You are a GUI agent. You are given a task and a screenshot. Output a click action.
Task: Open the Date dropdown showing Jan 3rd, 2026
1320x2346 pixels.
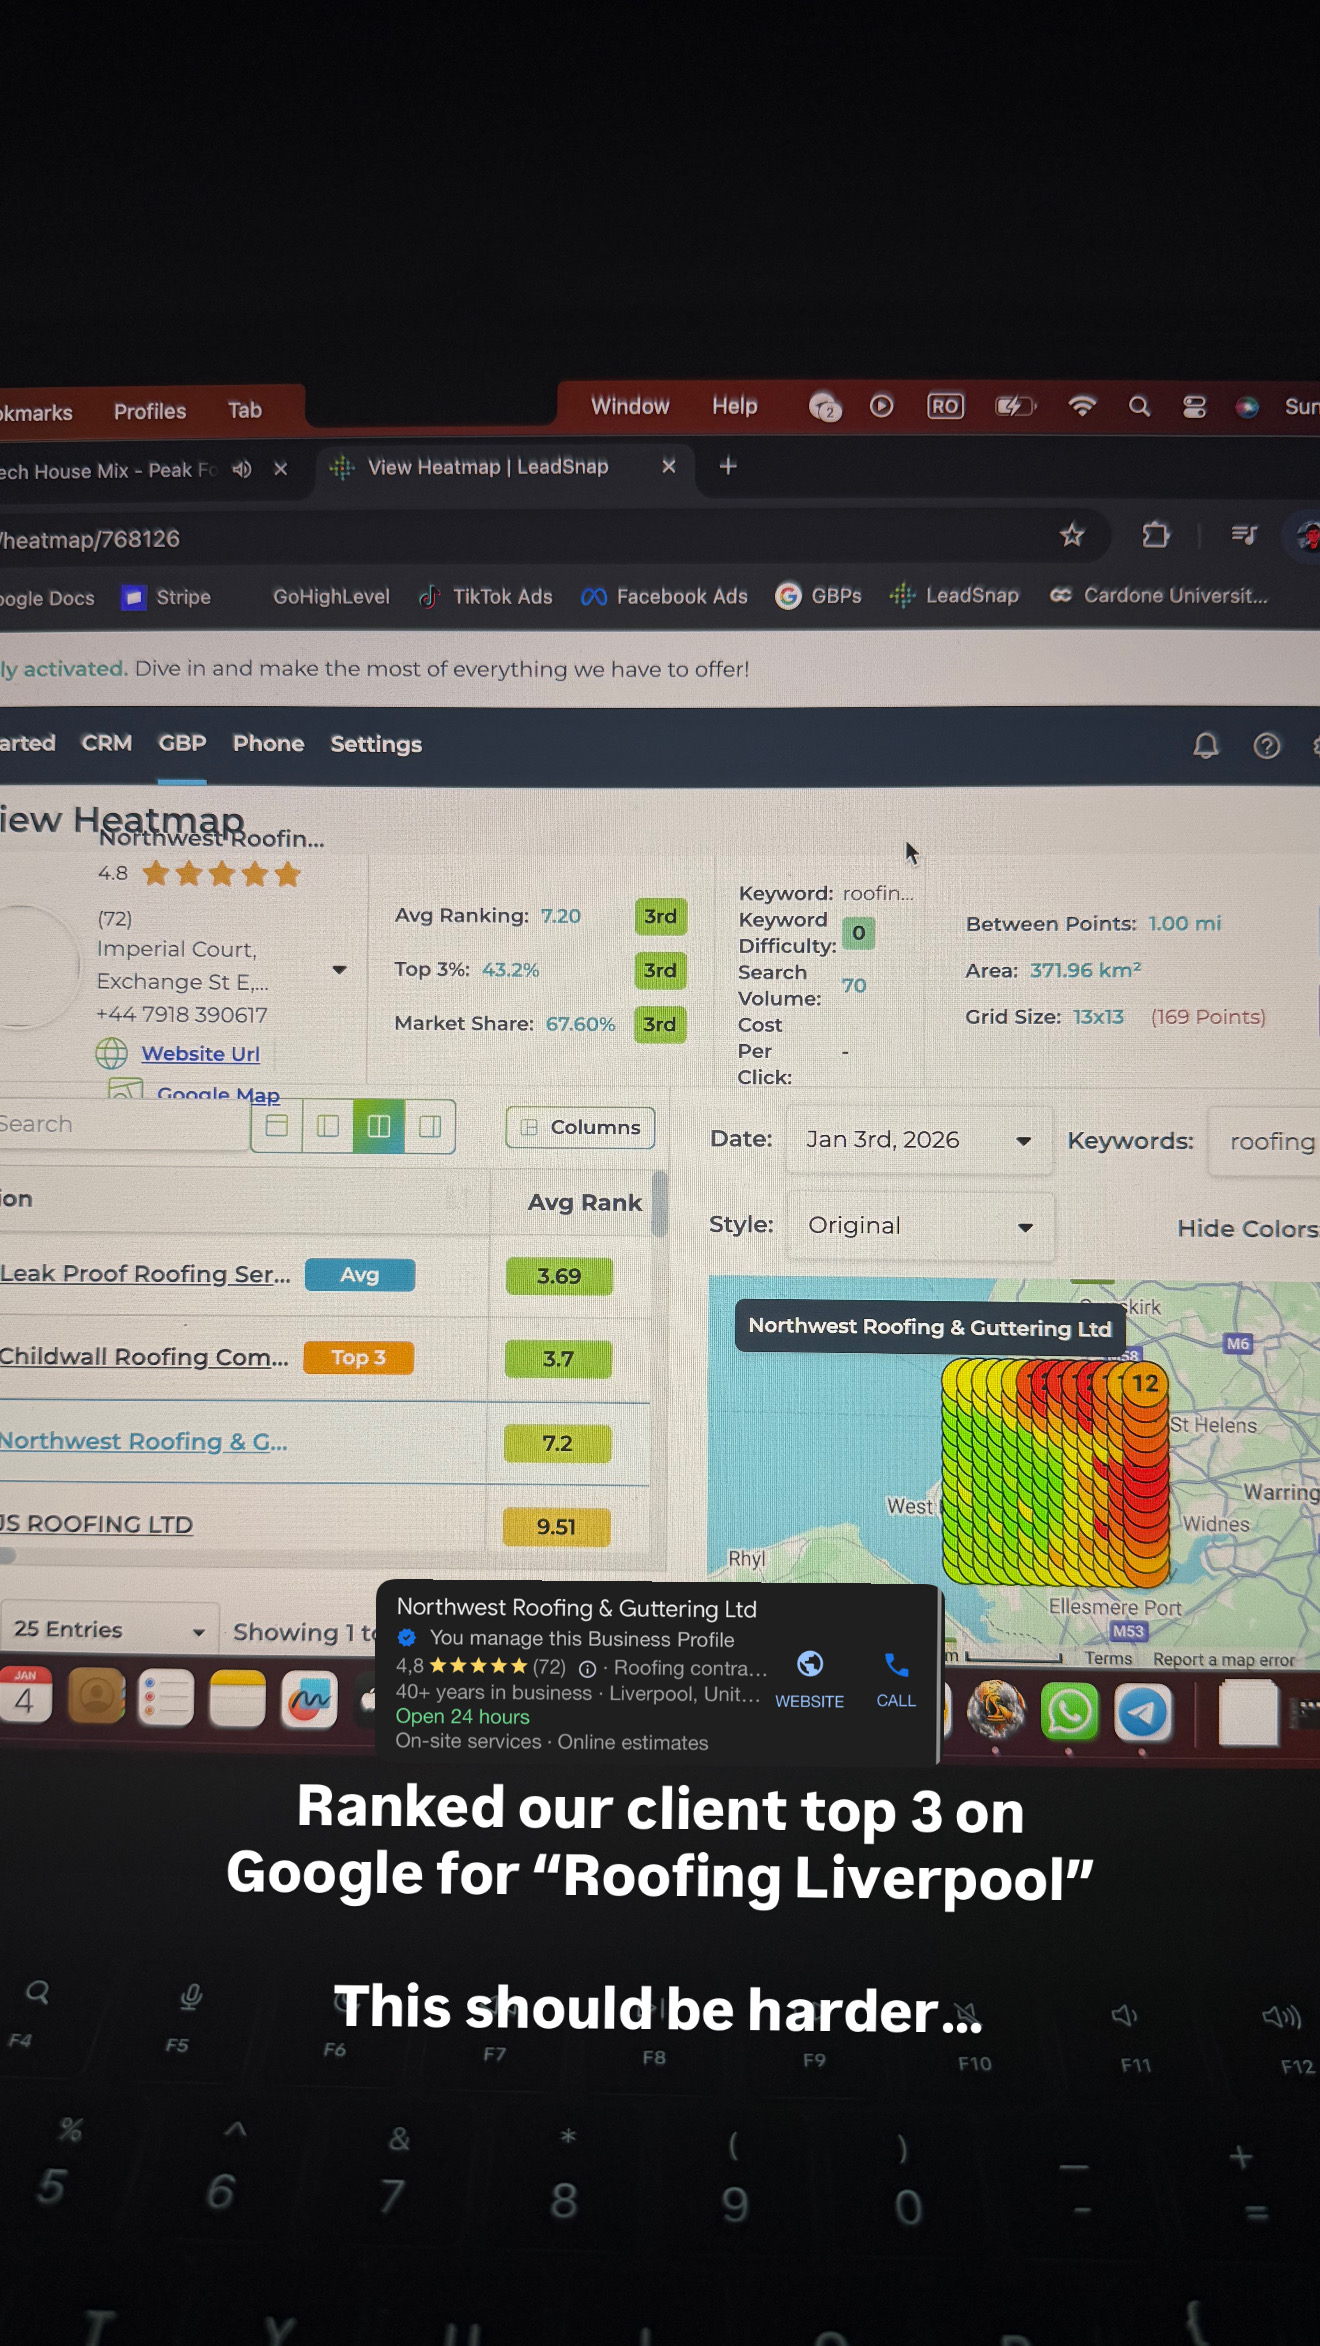pos(918,1141)
